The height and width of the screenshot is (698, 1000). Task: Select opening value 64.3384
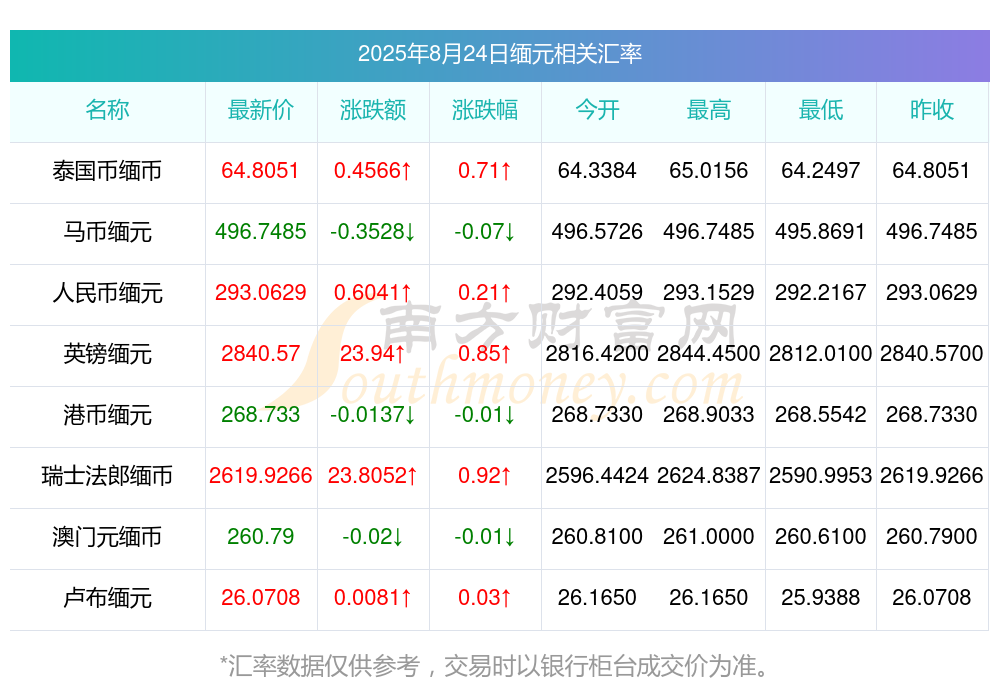[597, 170]
